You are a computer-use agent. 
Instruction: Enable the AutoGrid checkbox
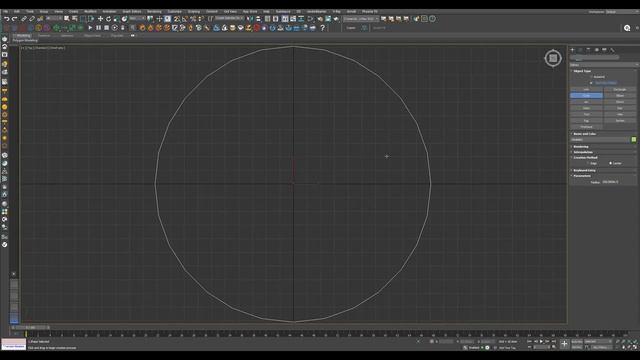[x=591, y=77]
